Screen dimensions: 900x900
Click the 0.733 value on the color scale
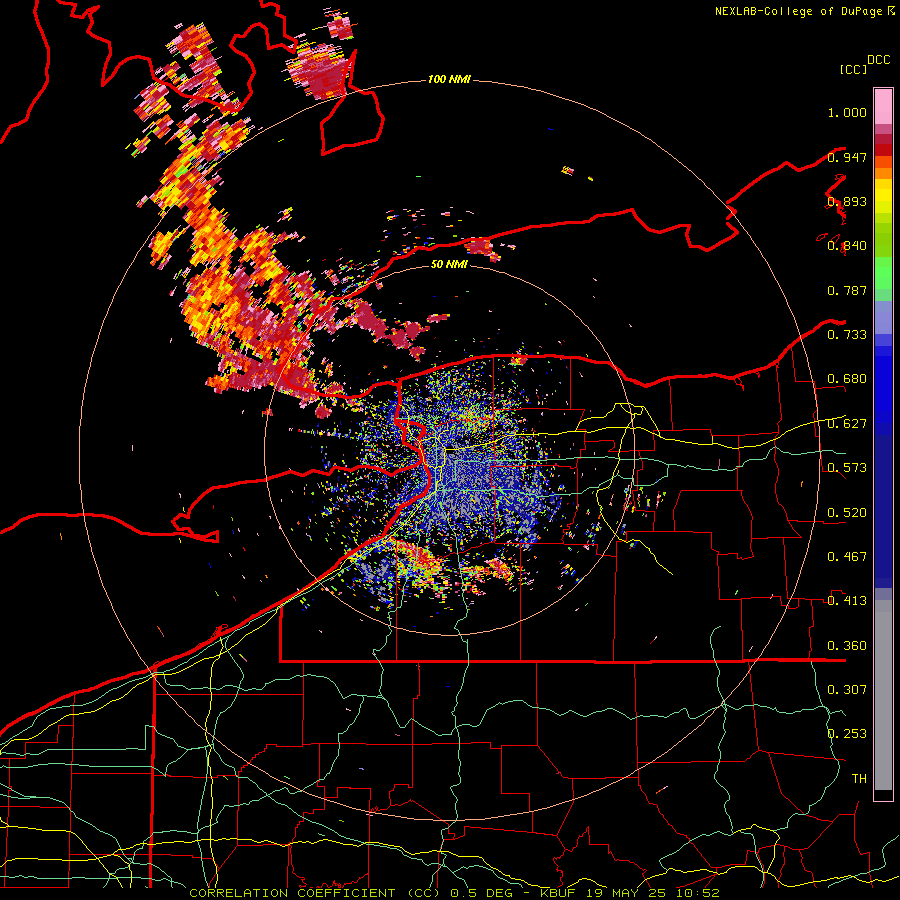point(847,335)
